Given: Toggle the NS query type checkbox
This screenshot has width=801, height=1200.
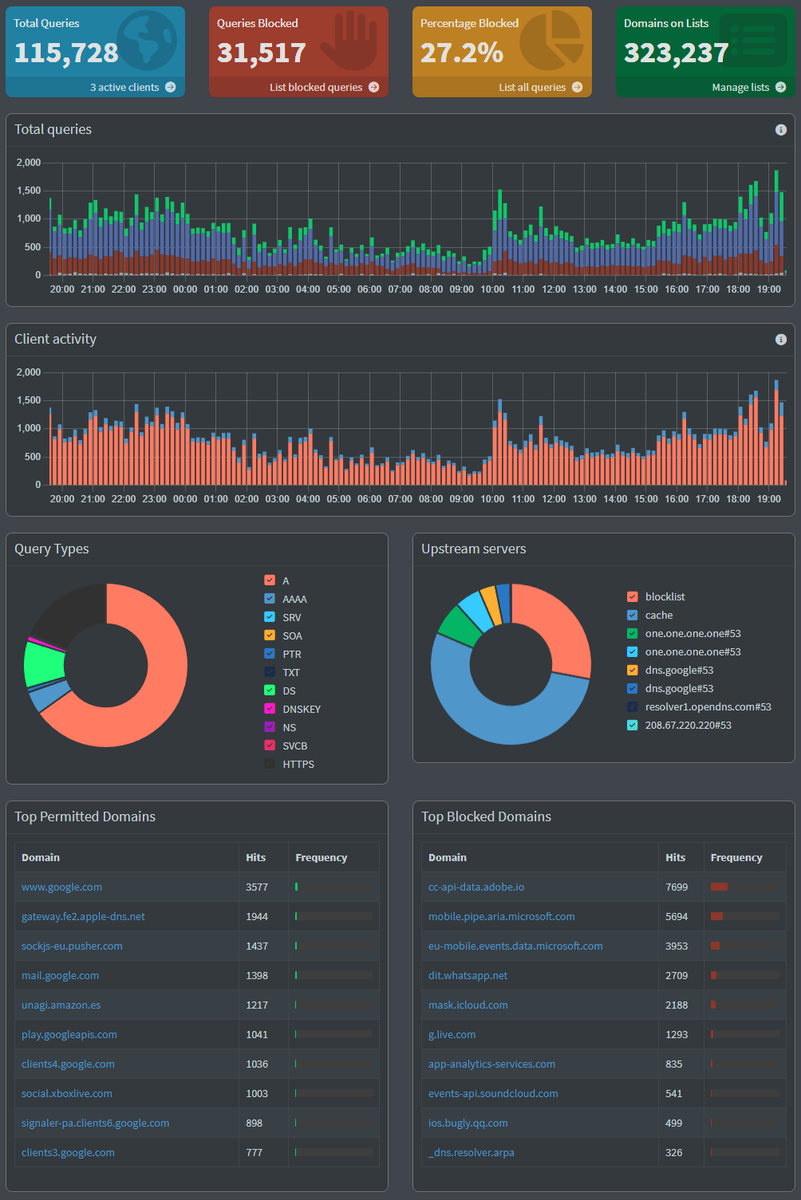Looking at the screenshot, I should (x=270, y=728).
